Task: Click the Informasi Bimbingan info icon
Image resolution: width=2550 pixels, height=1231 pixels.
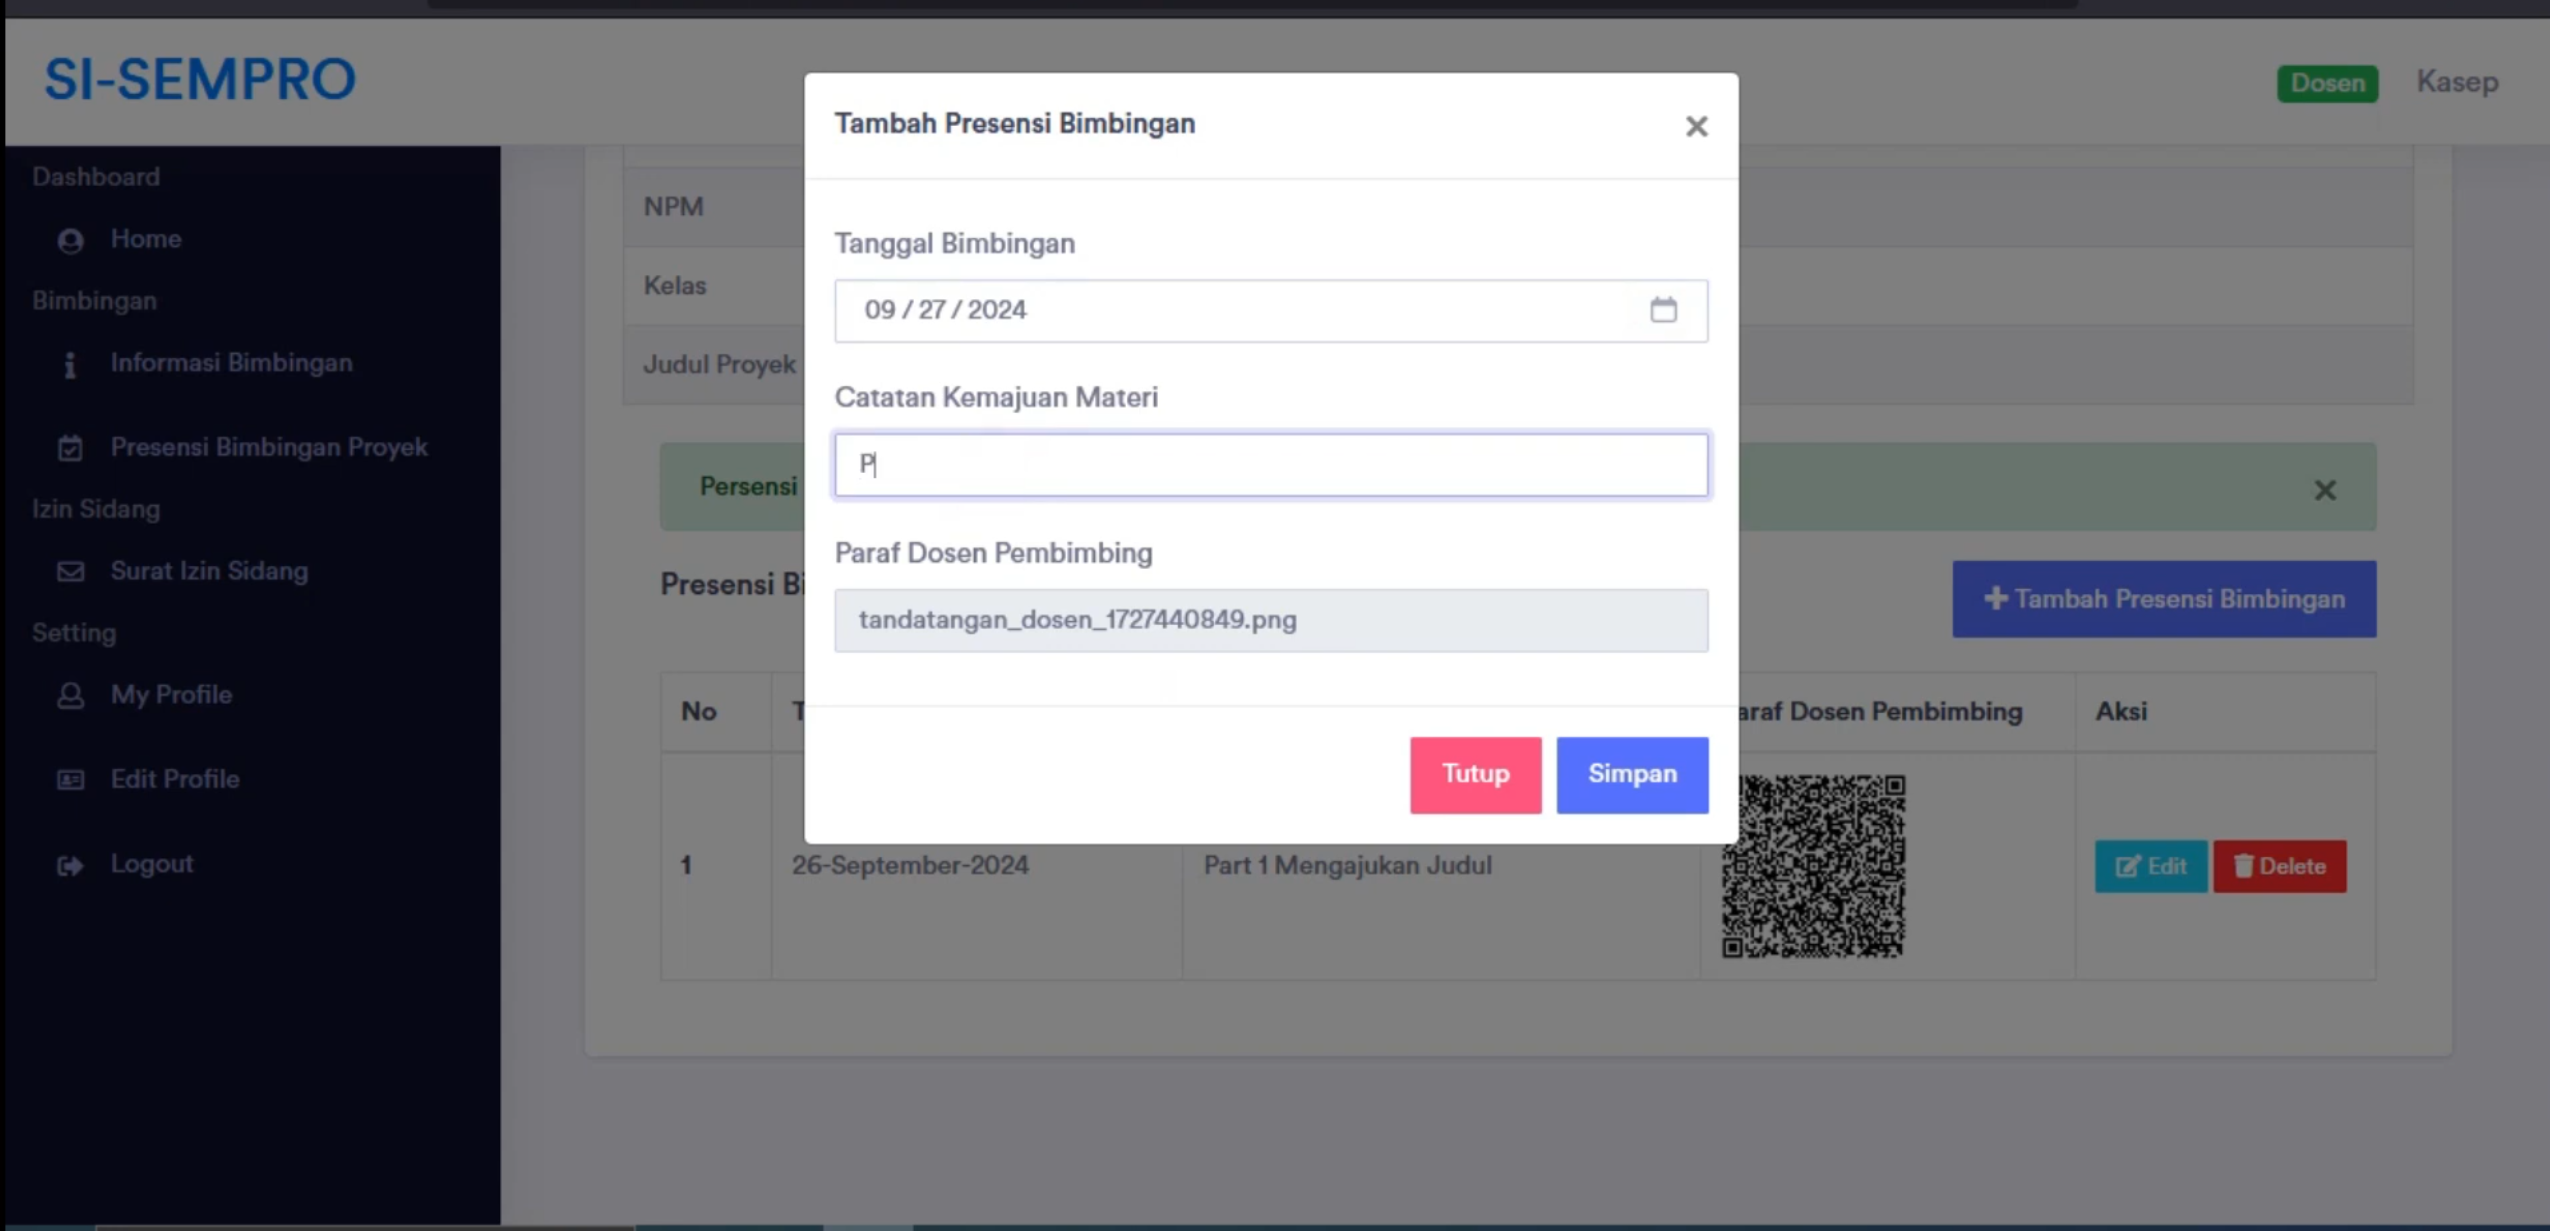Action: (x=70, y=365)
